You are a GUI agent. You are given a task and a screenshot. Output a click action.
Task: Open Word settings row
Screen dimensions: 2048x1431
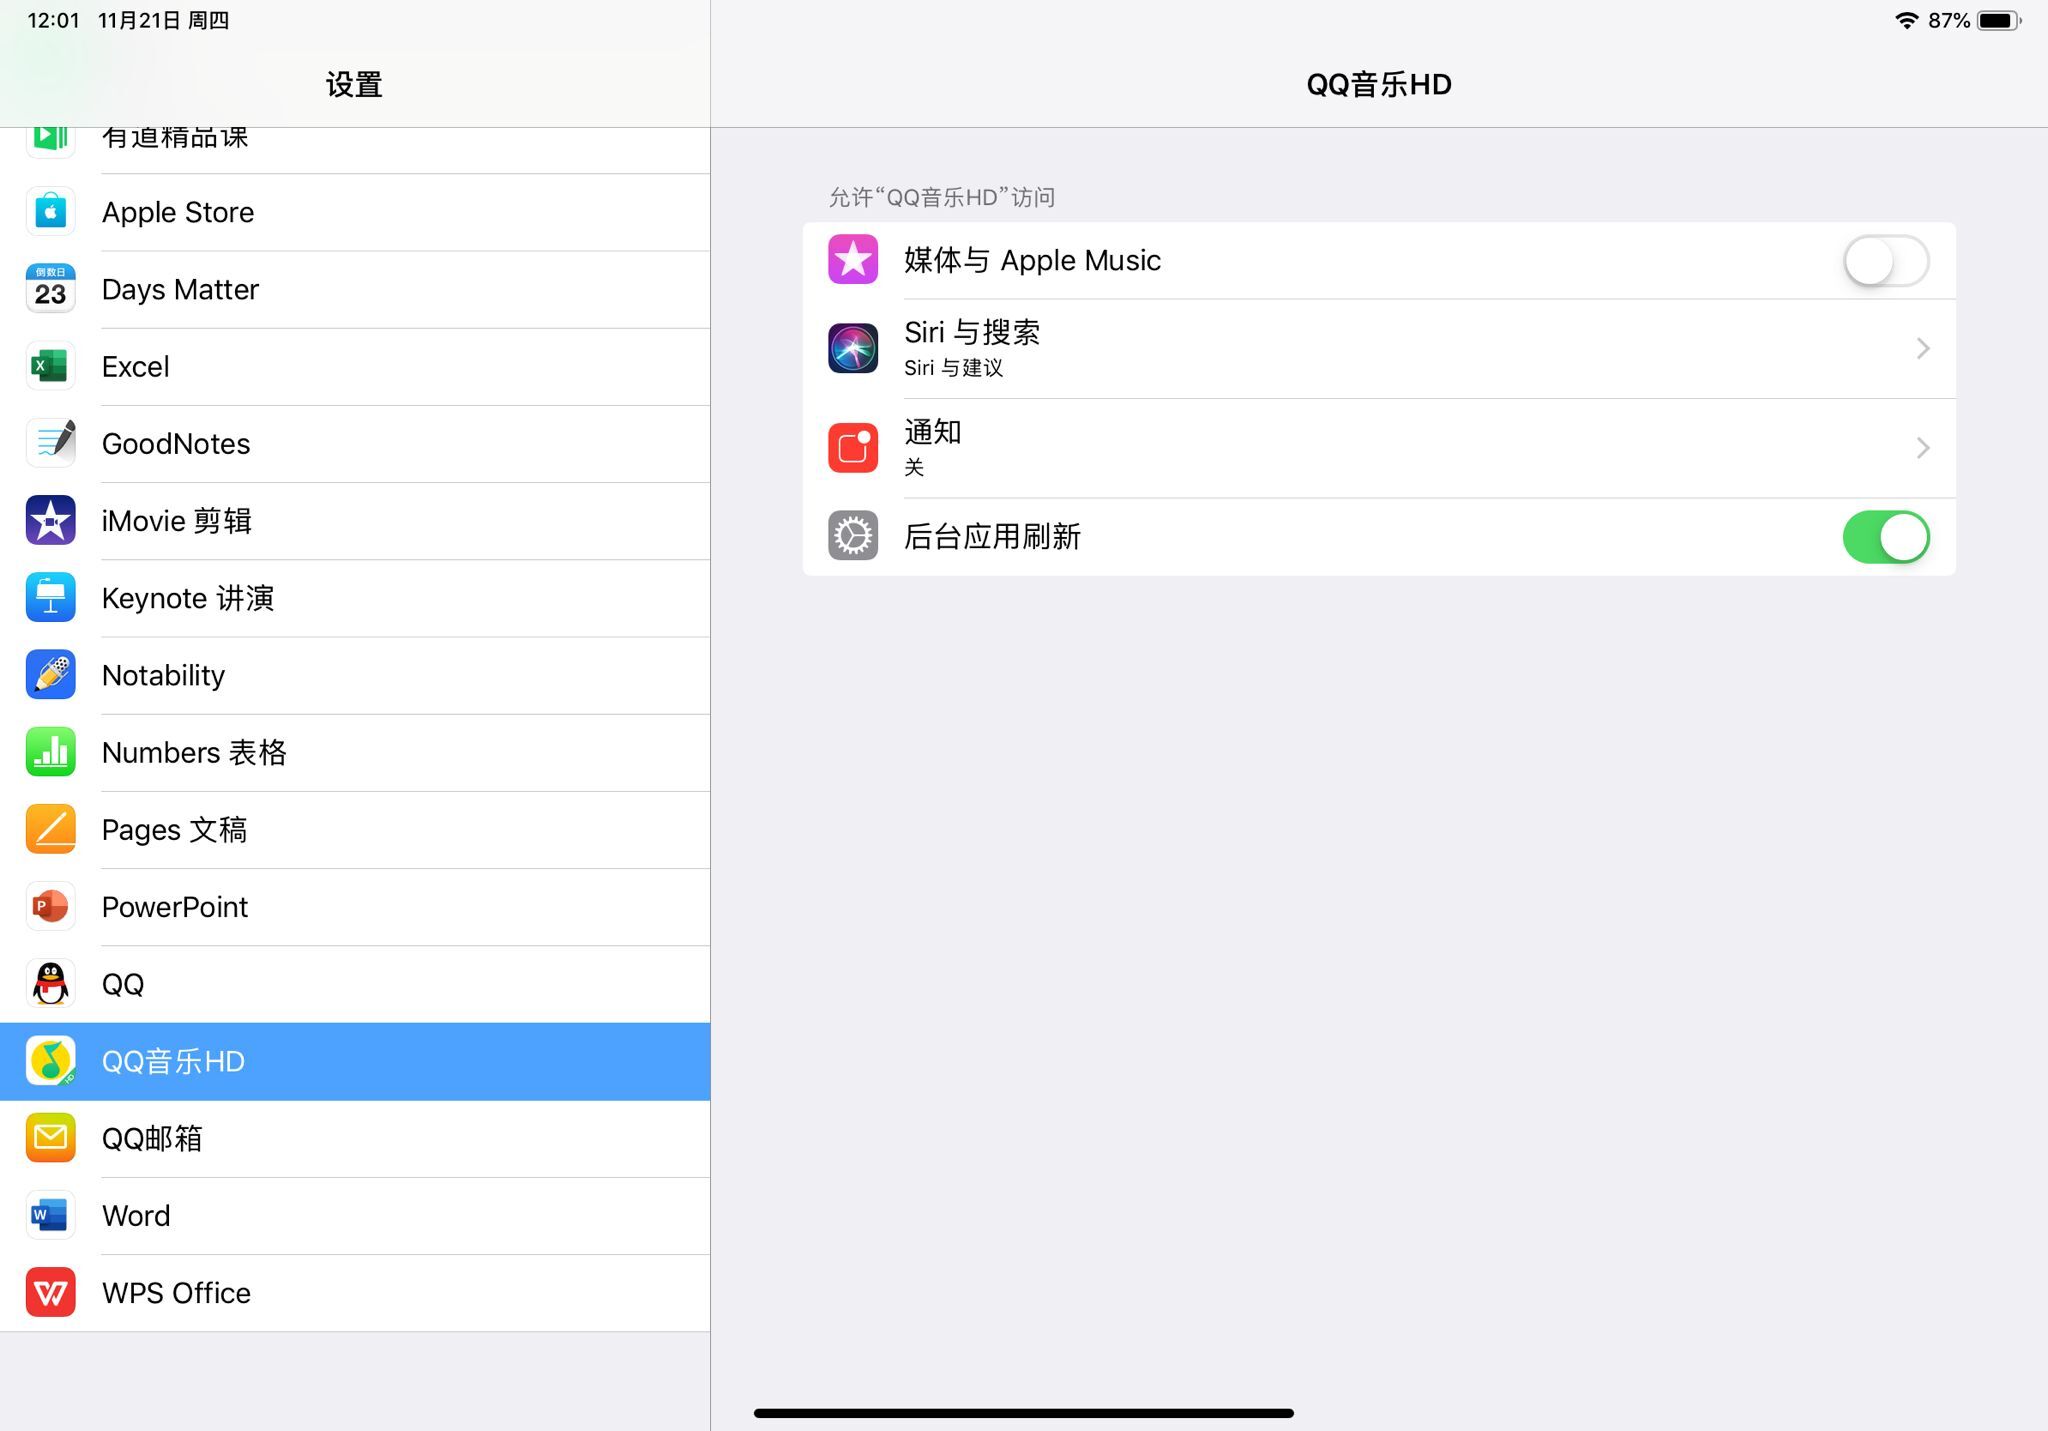(x=136, y=1215)
